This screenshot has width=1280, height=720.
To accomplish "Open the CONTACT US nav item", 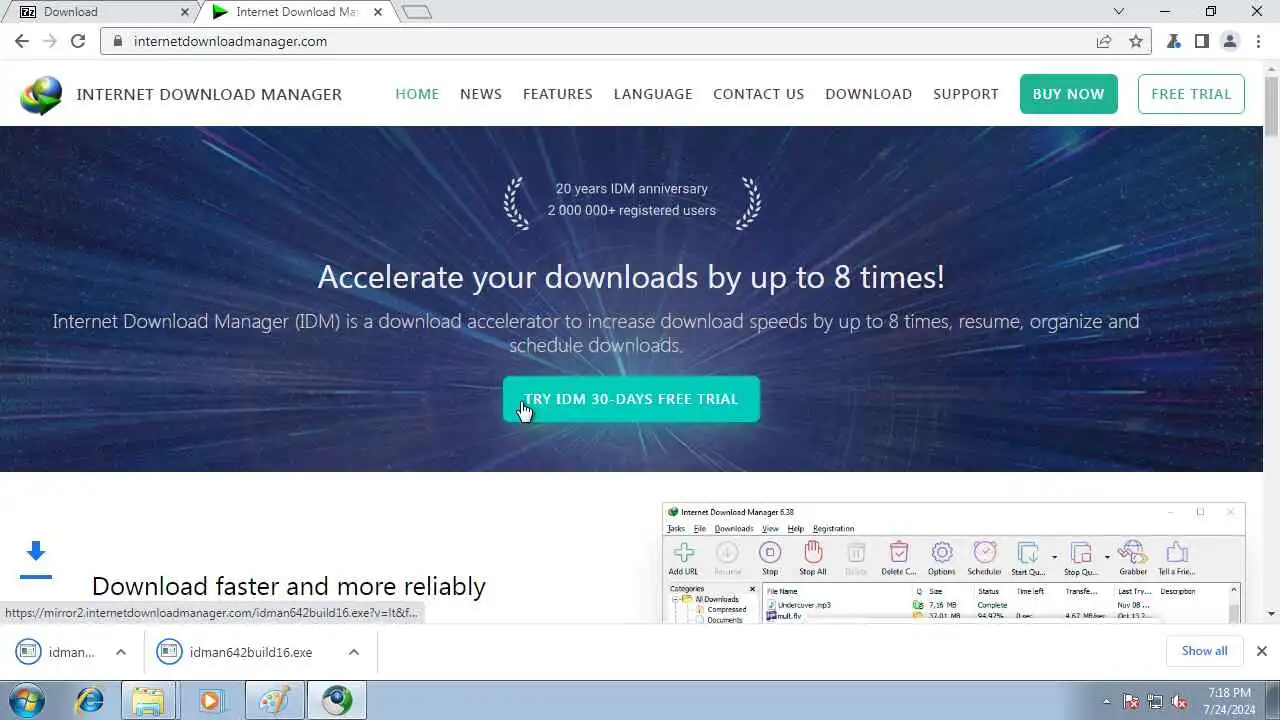I will point(759,94).
